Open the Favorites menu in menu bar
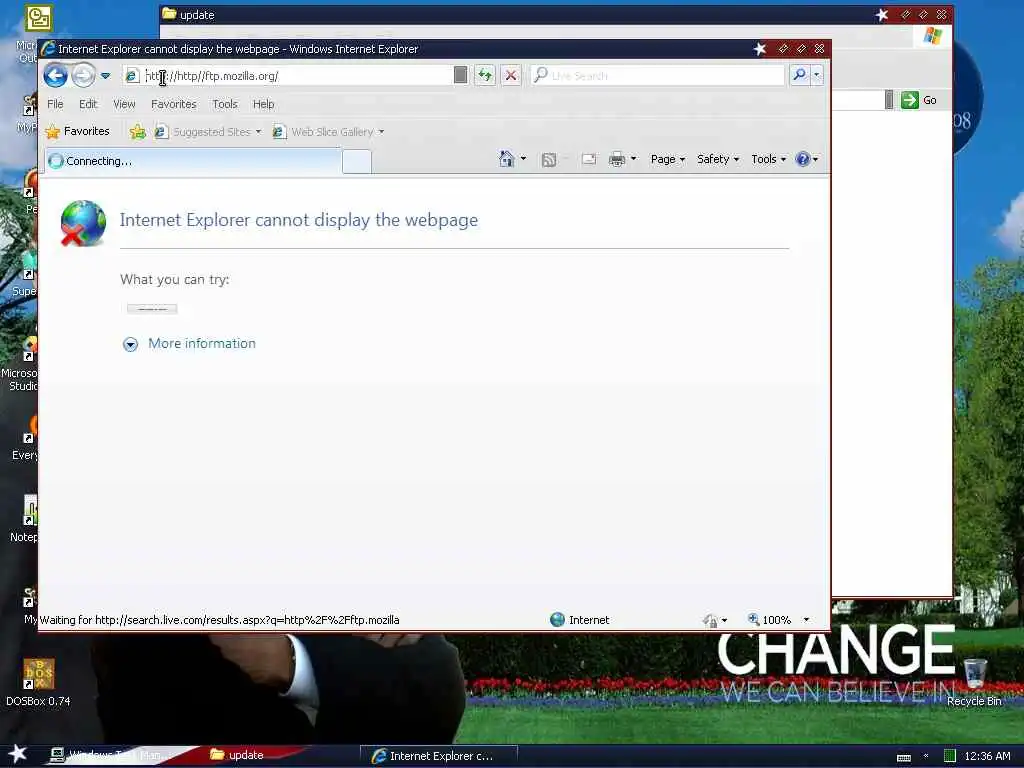The height and width of the screenshot is (768, 1024). coord(174,104)
